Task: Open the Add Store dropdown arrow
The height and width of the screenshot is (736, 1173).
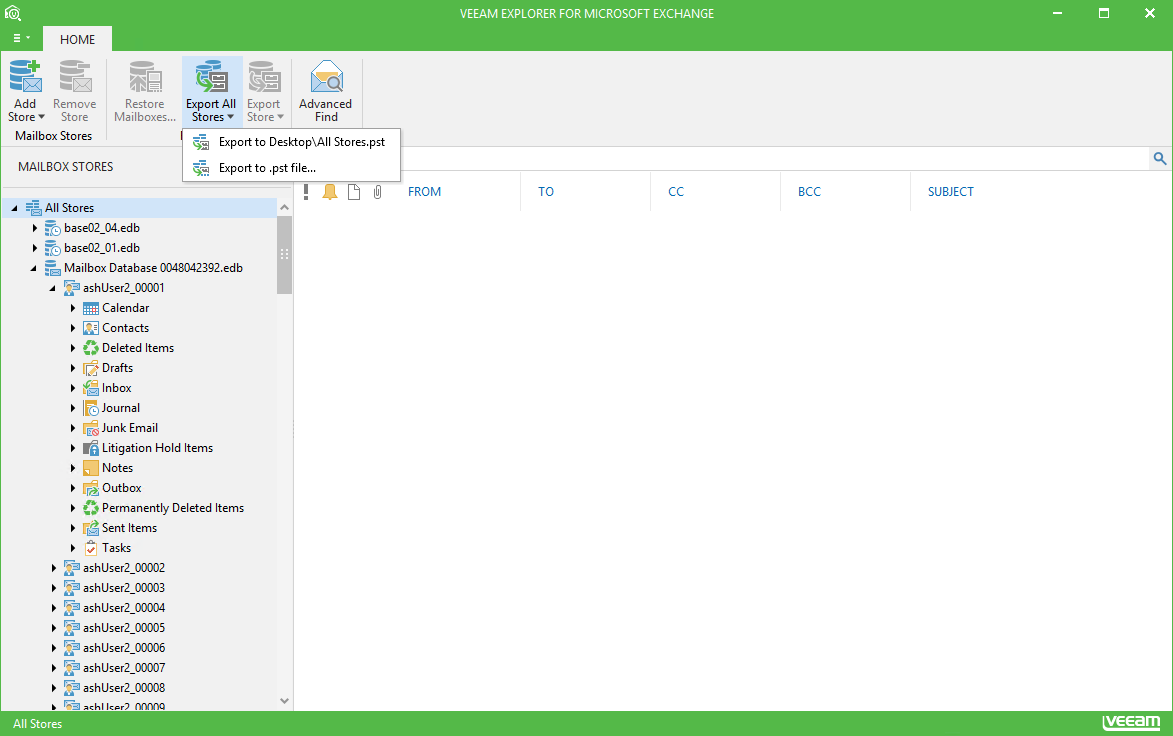Action: (x=42, y=117)
